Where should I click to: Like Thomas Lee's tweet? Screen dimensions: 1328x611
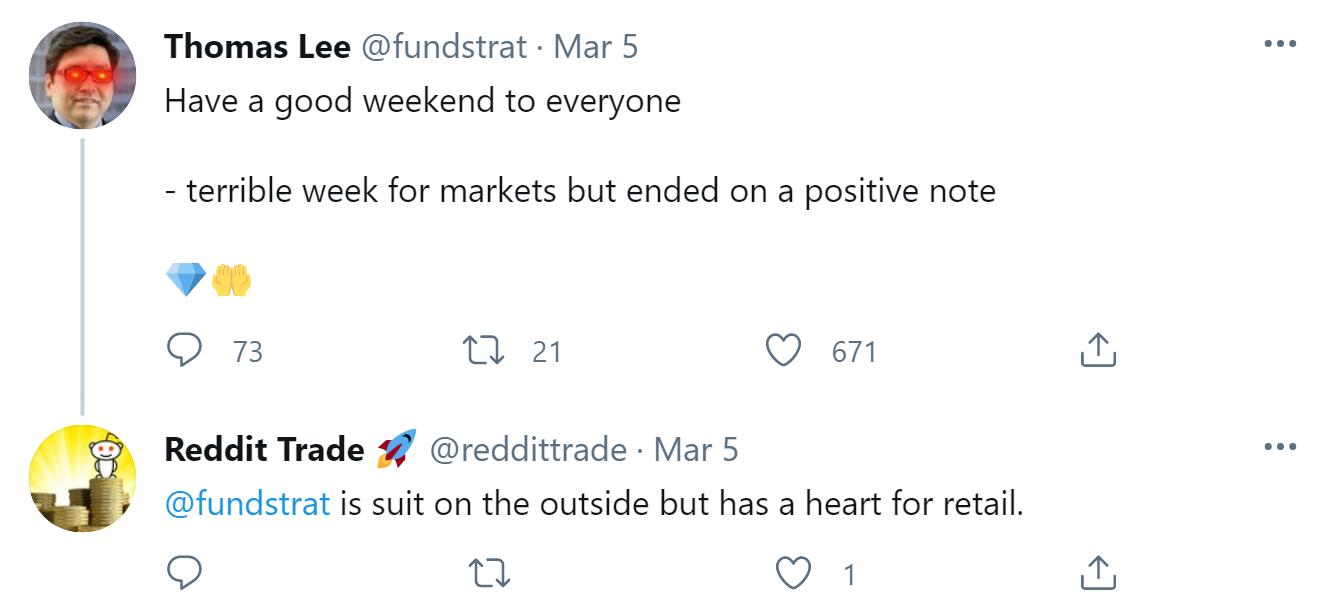(783, 350)
